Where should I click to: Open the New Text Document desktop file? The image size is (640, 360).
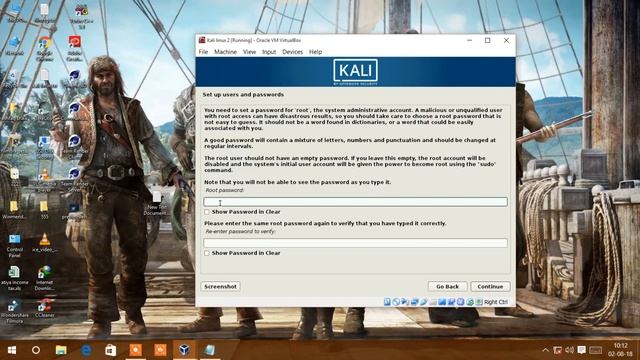click(156, 203)
